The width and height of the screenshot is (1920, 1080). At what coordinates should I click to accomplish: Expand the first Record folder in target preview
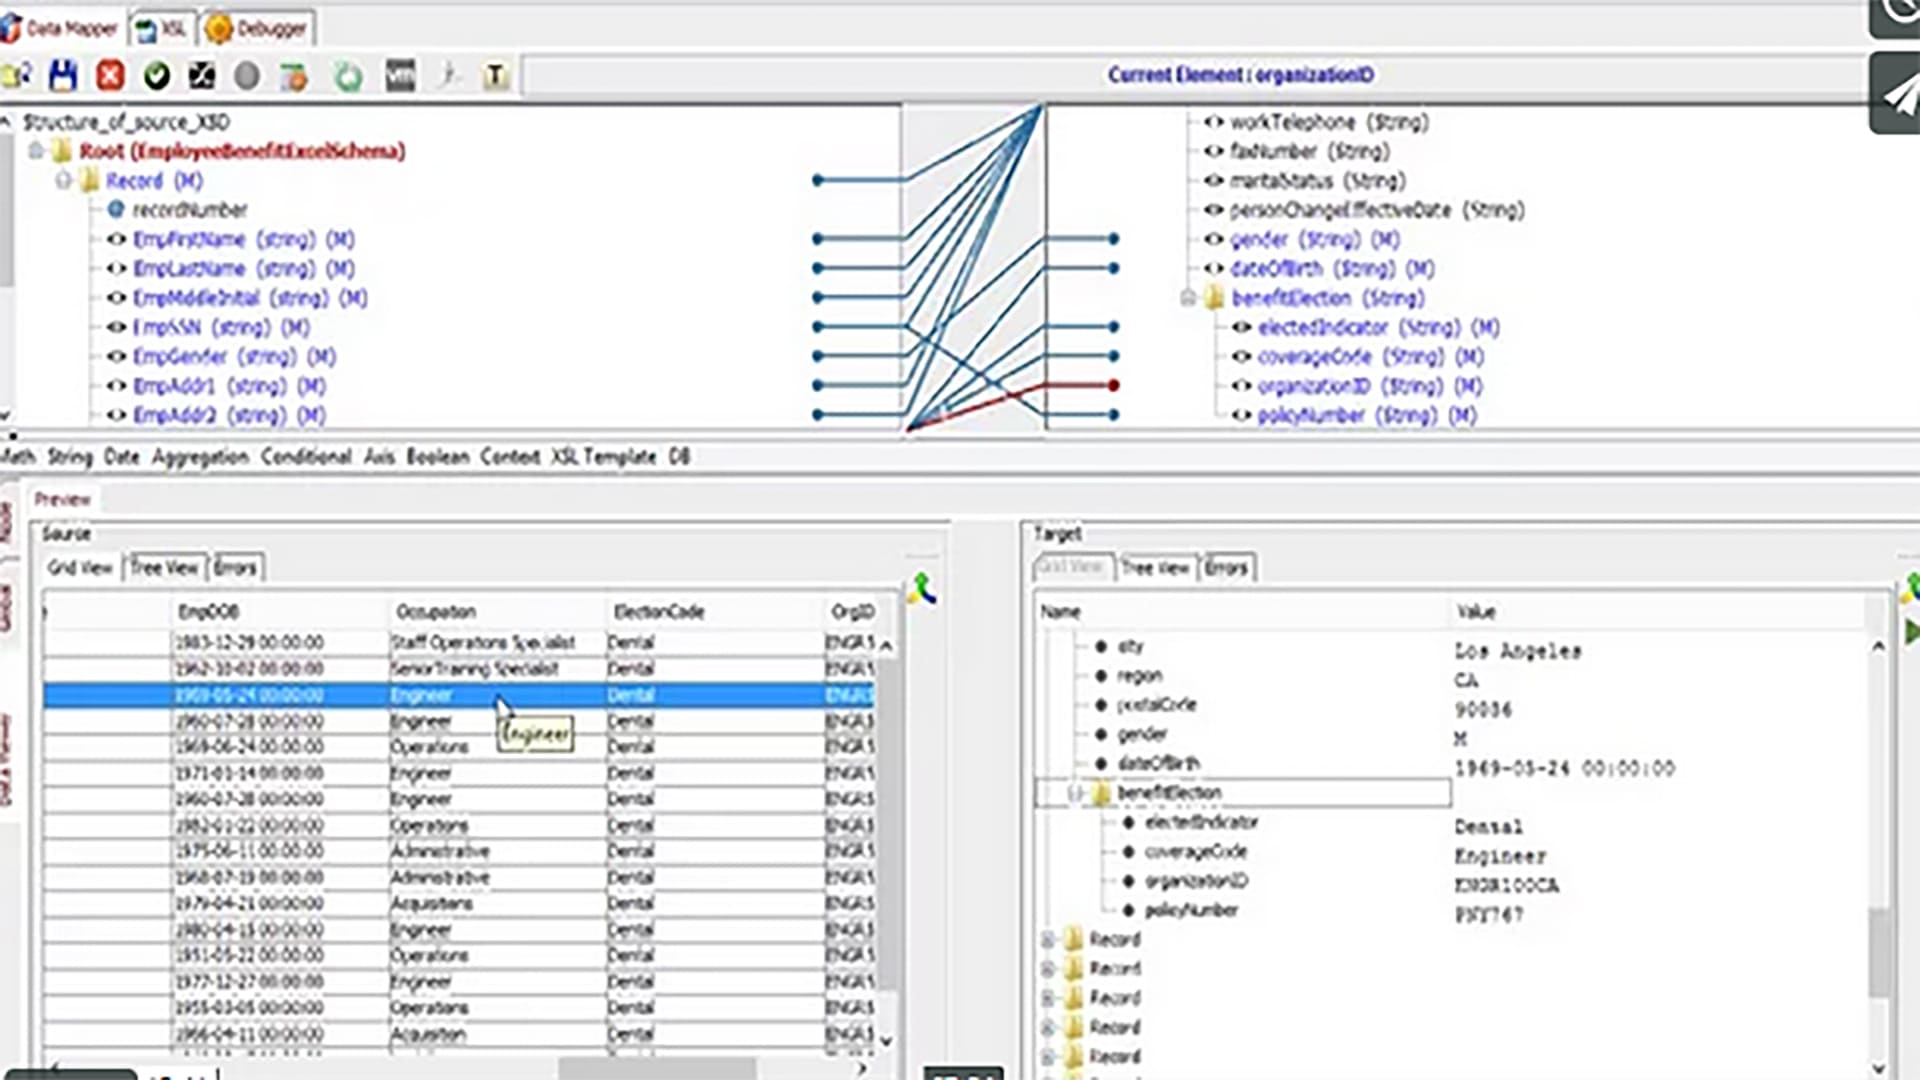click(1047, 940)
